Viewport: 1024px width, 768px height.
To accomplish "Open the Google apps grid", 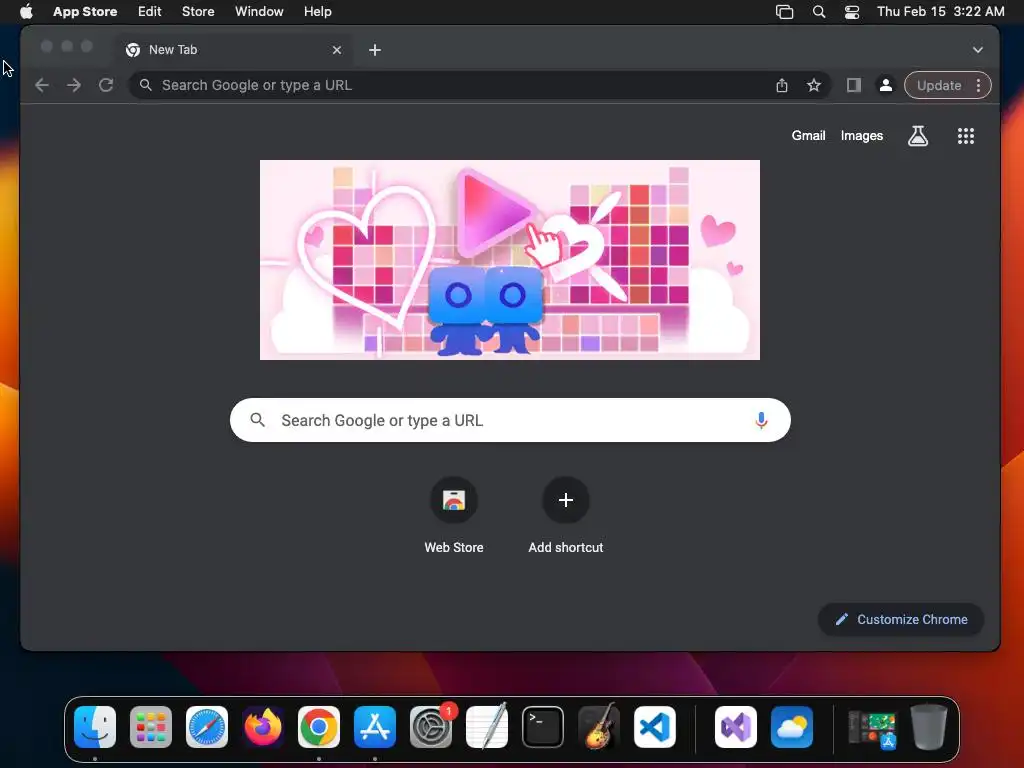I will click(x=966, y=136).
